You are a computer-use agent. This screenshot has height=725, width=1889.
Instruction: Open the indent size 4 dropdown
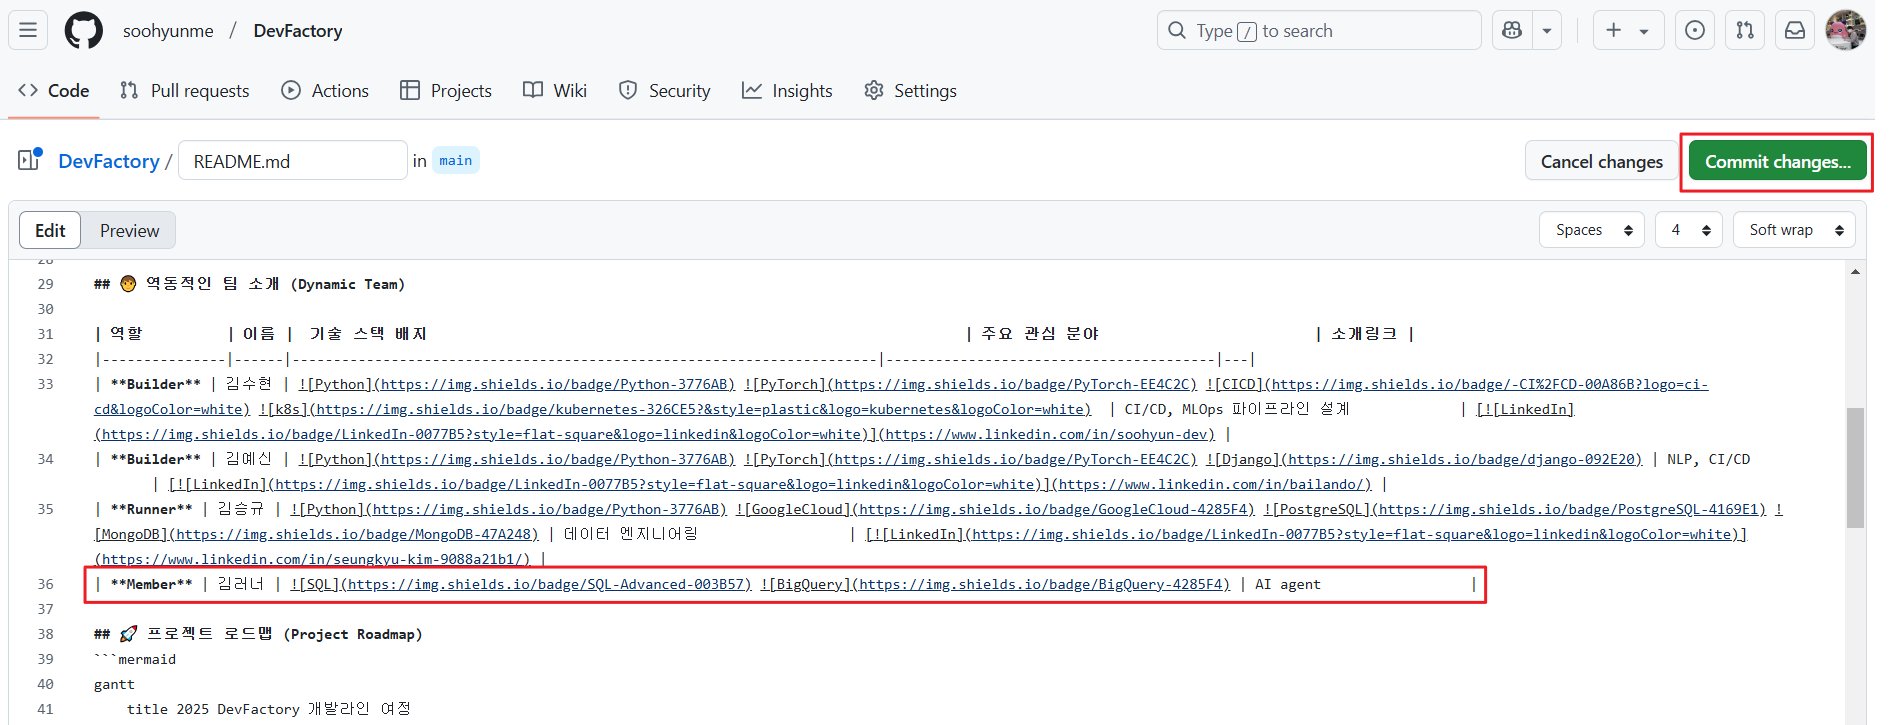[x=1688, y=230]
